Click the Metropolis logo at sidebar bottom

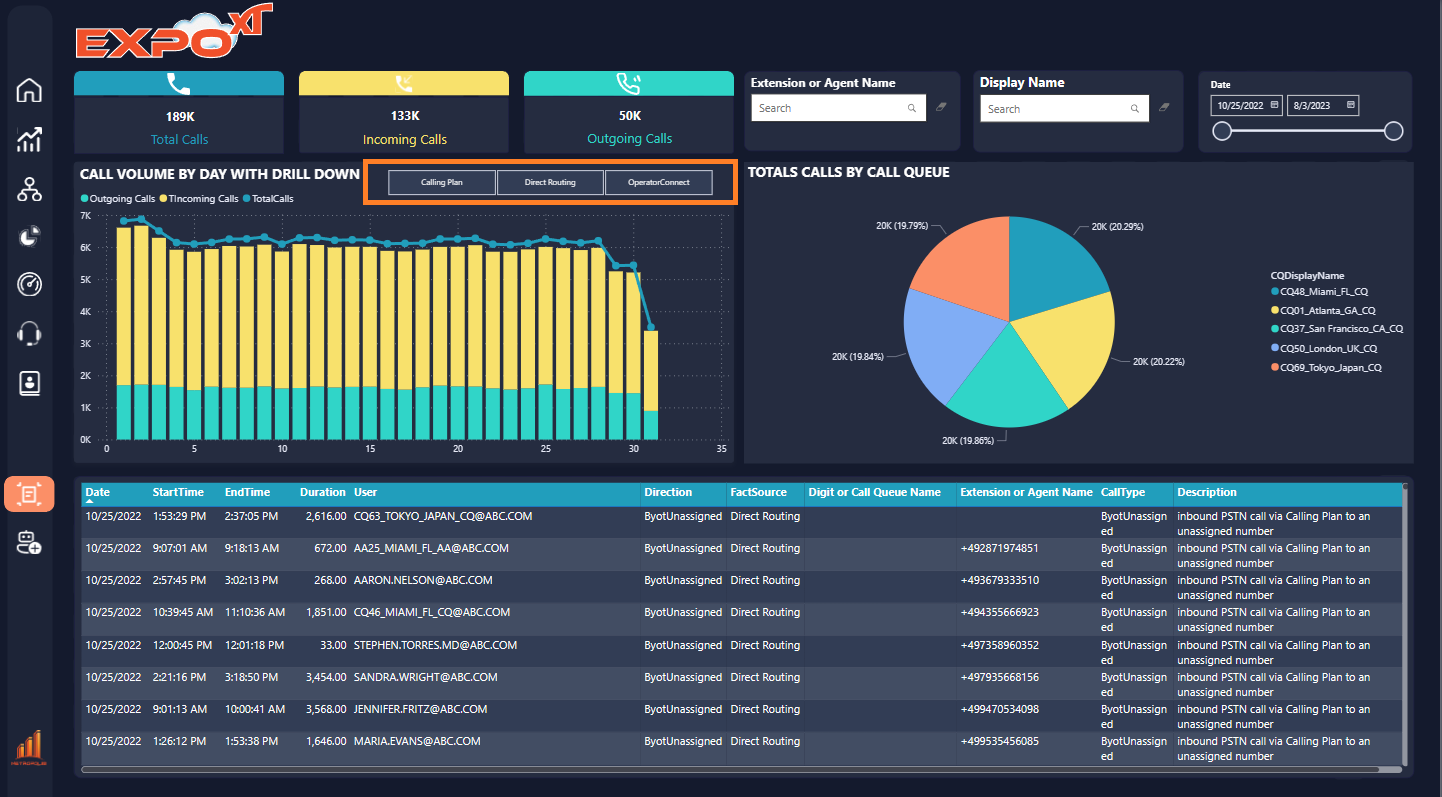click(x=28, y=747)
